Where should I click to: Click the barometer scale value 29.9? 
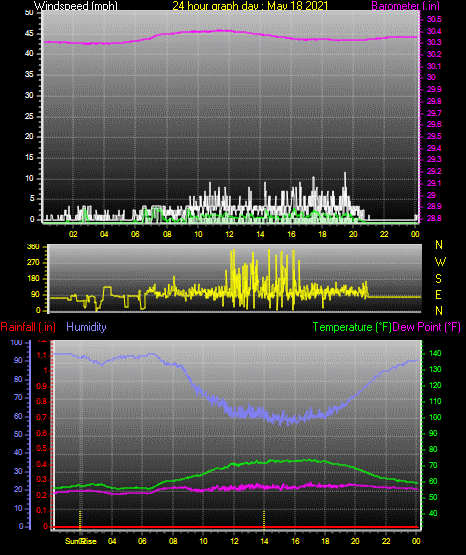(434, 89)
